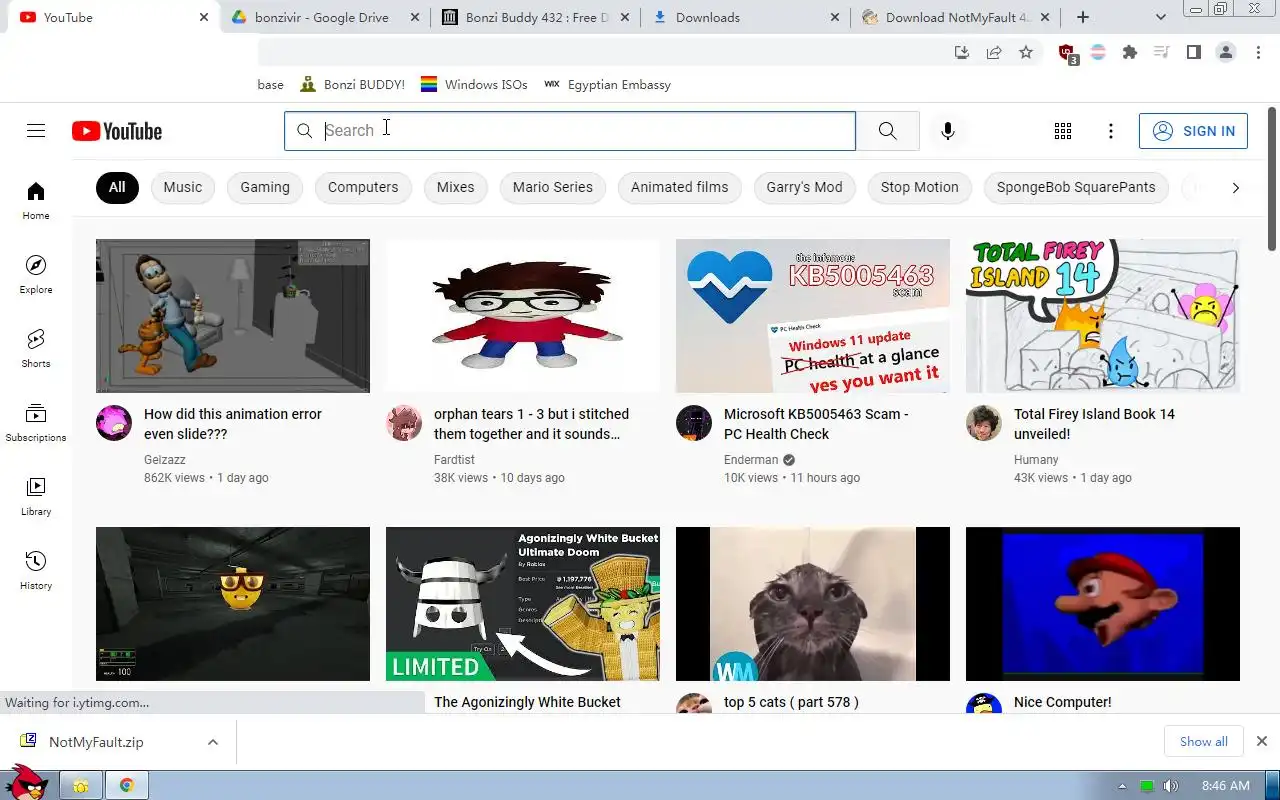Open History in sidebar
Screen dimensions: 1280x800
tap(36, 570)
